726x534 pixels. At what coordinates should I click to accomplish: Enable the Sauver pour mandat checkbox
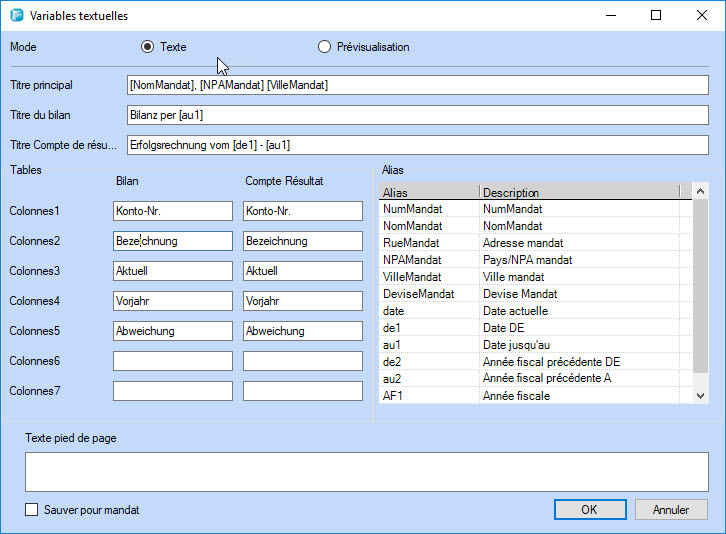32,510
